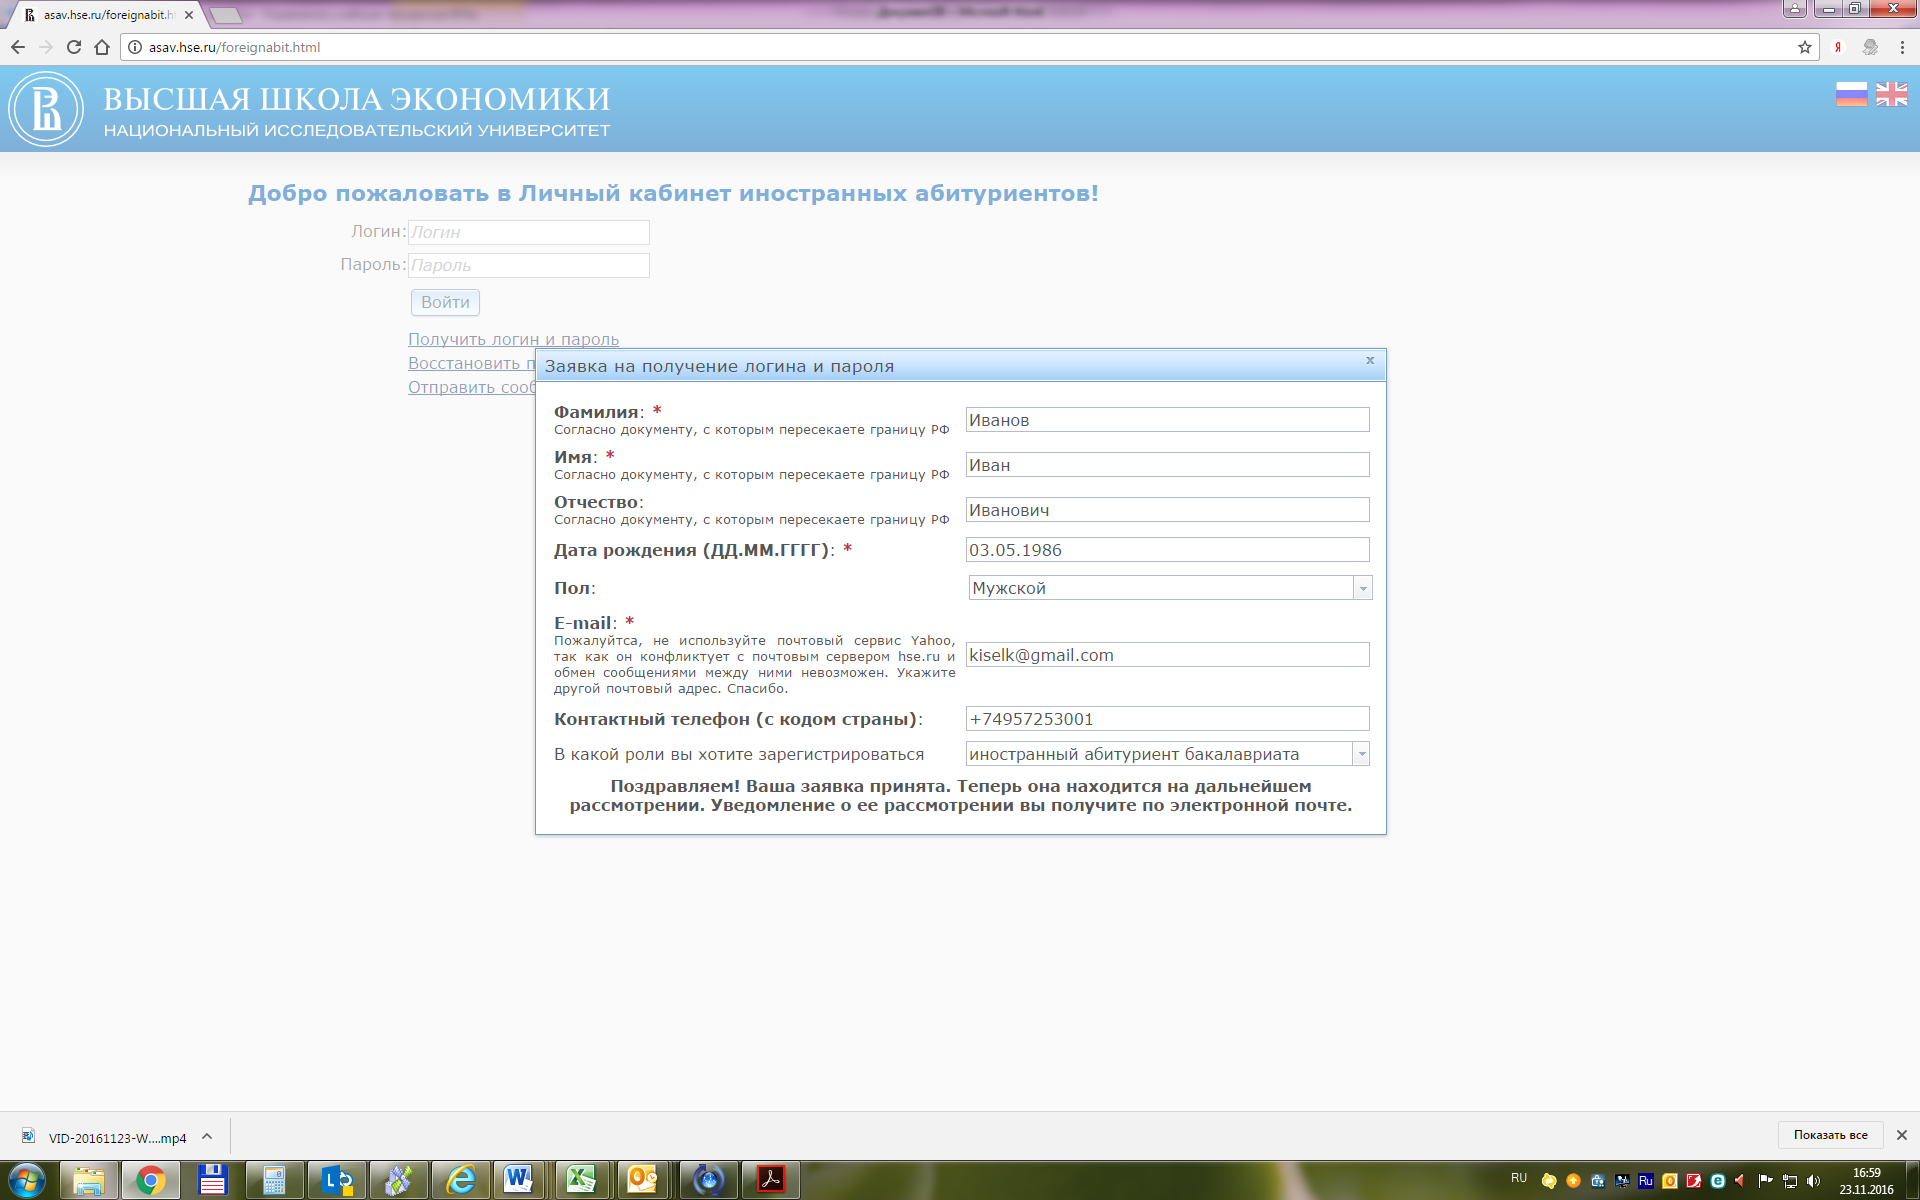Click the date of birth field
This screenshot has height=1200, width=1920.
coord(1167,550)
